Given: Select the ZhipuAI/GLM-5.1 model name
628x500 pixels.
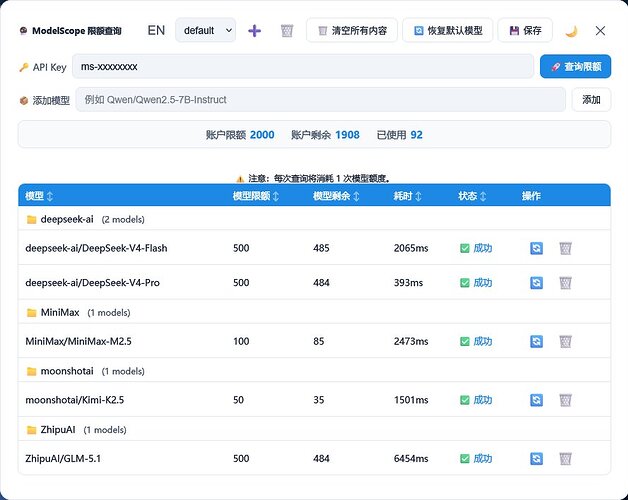Looking at the screenshot, I should (x=63, y=458).
